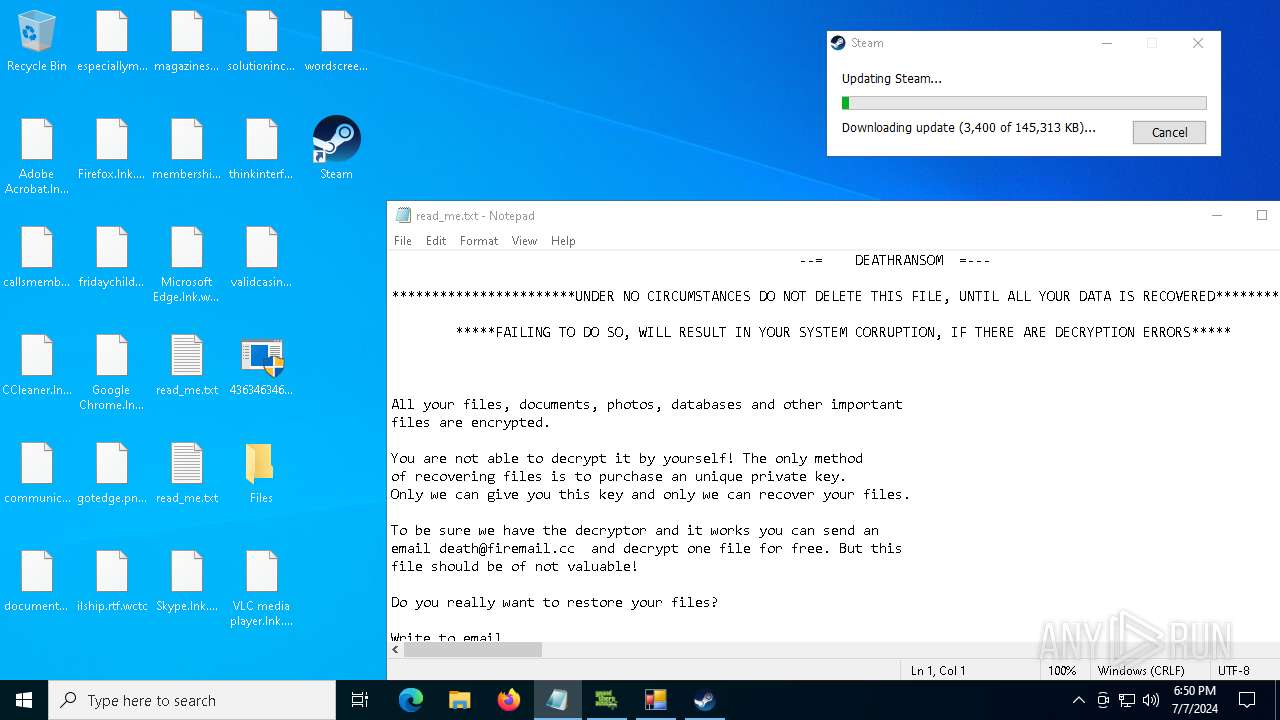Screen dimensions: 1280x720
Task: Select the VLC media player.lnk file icon
Action: click(x=261, y=588)
